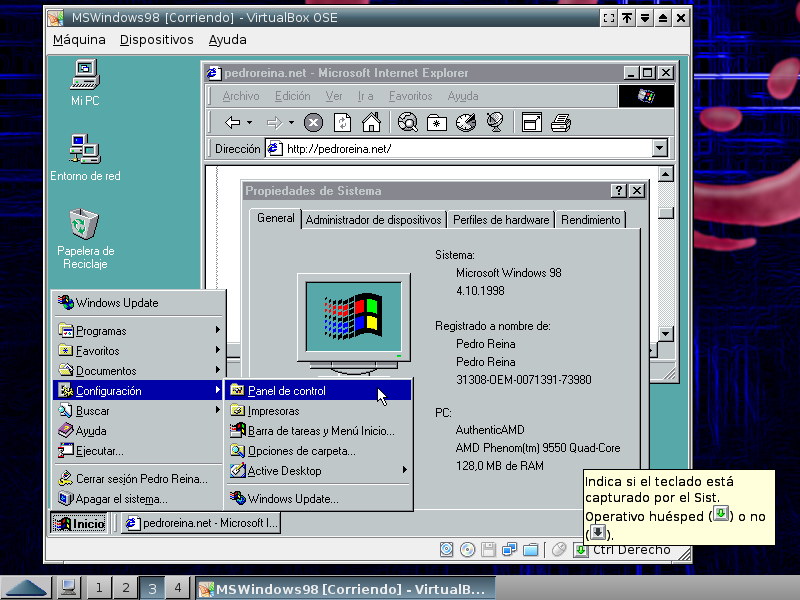Open the Back button history dropdown arrow
This screenshot has height=600, width=800.
(251, 123)
